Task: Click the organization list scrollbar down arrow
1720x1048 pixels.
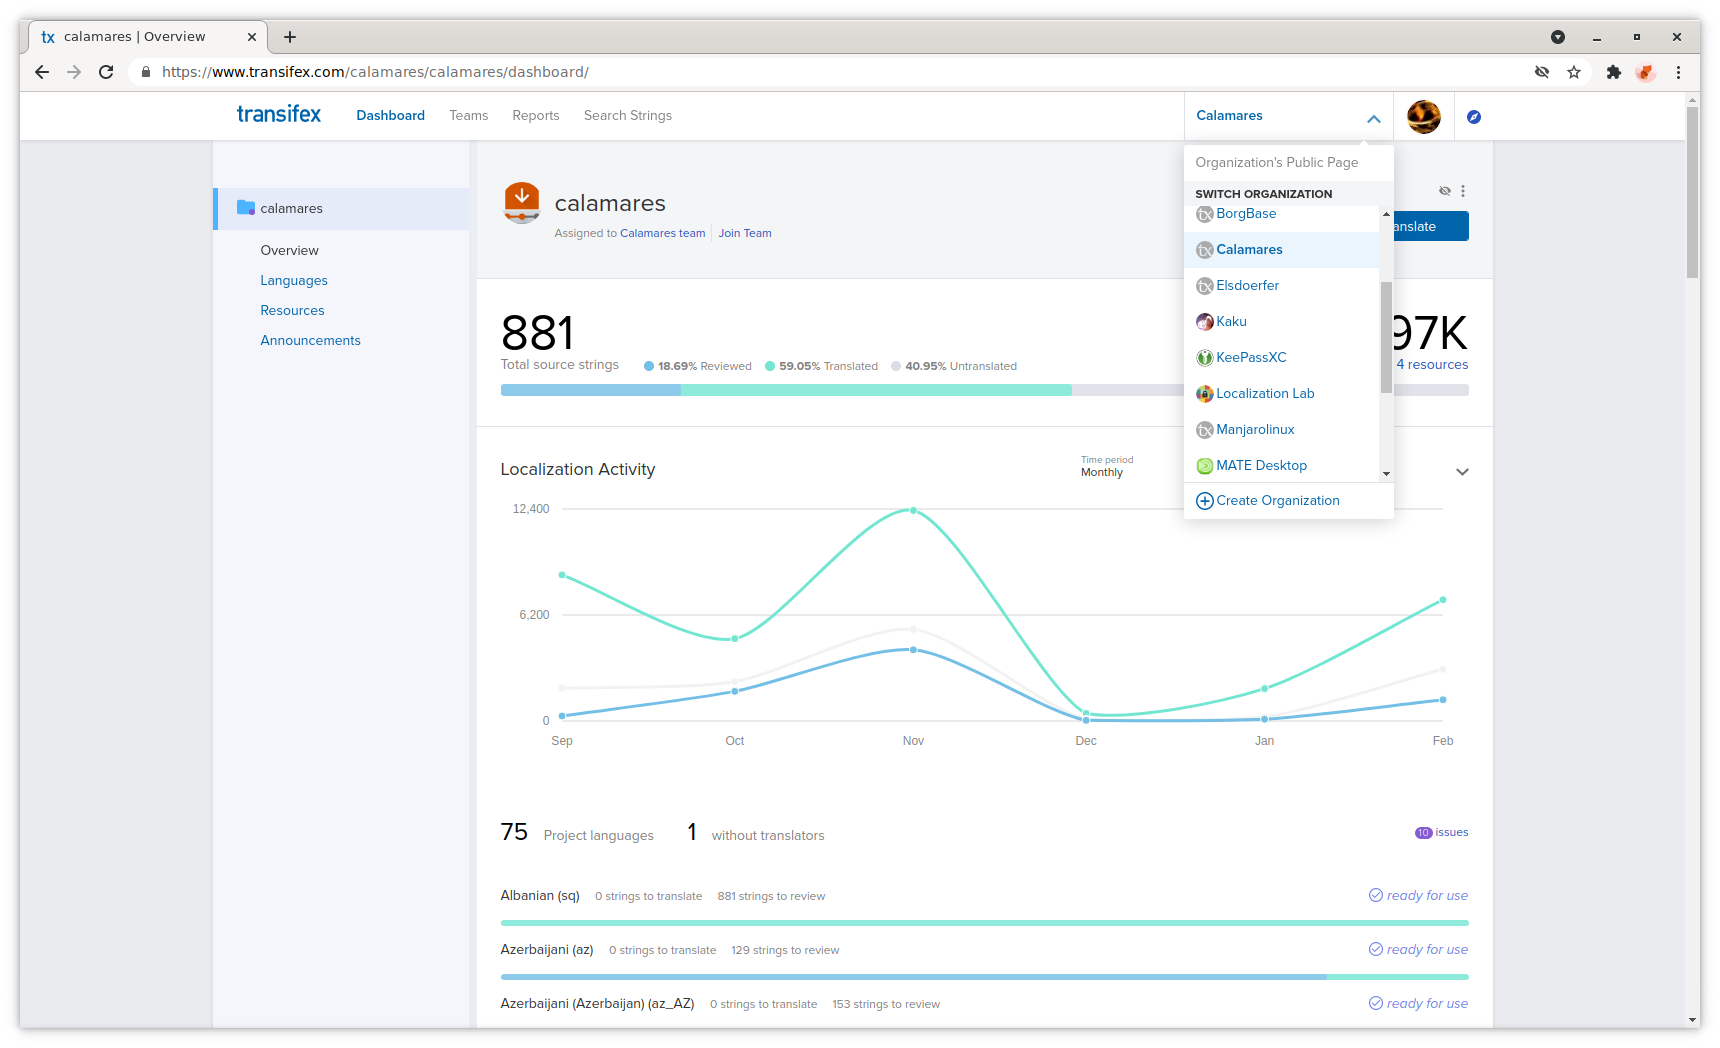Action: tap(1386, 473)
